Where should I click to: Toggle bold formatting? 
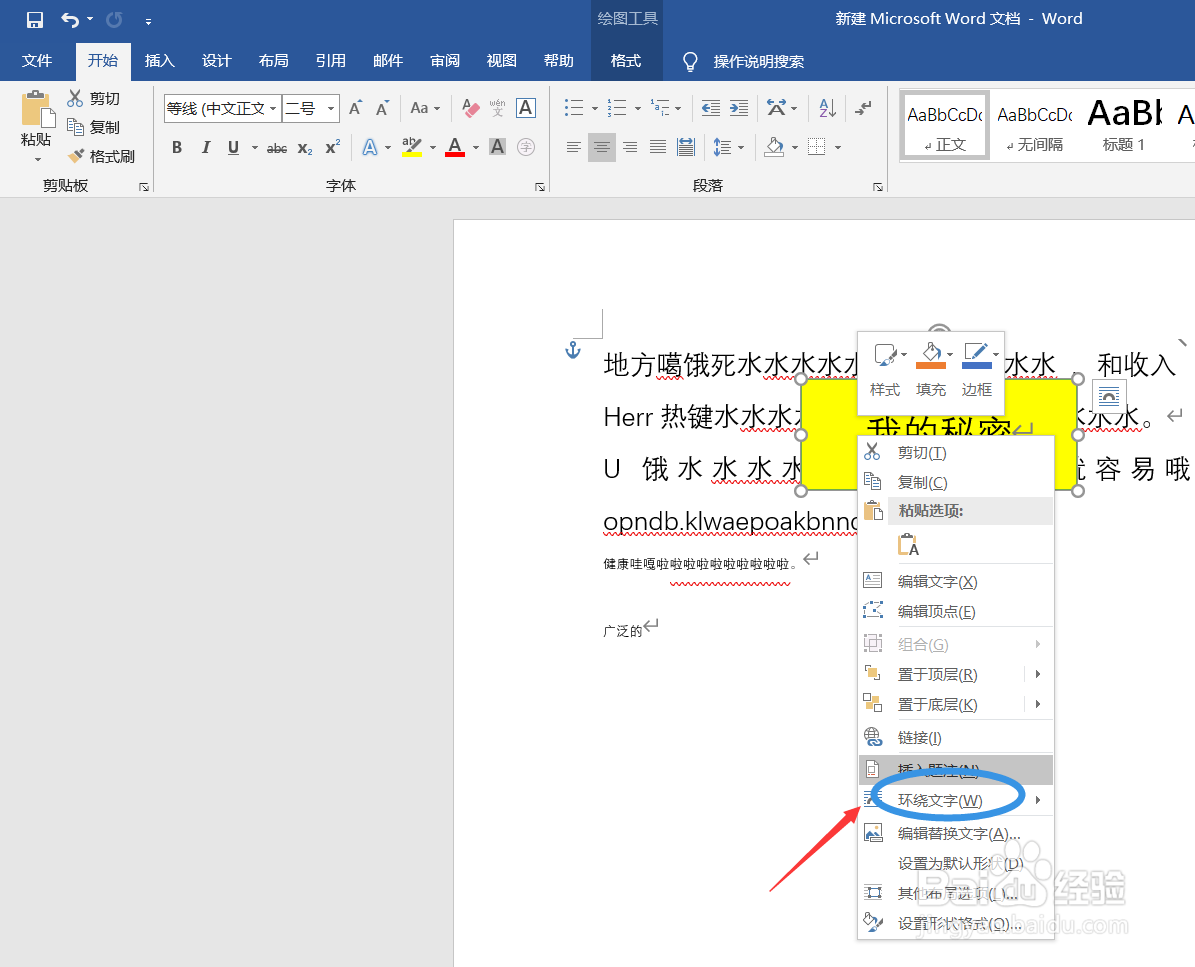176,147
